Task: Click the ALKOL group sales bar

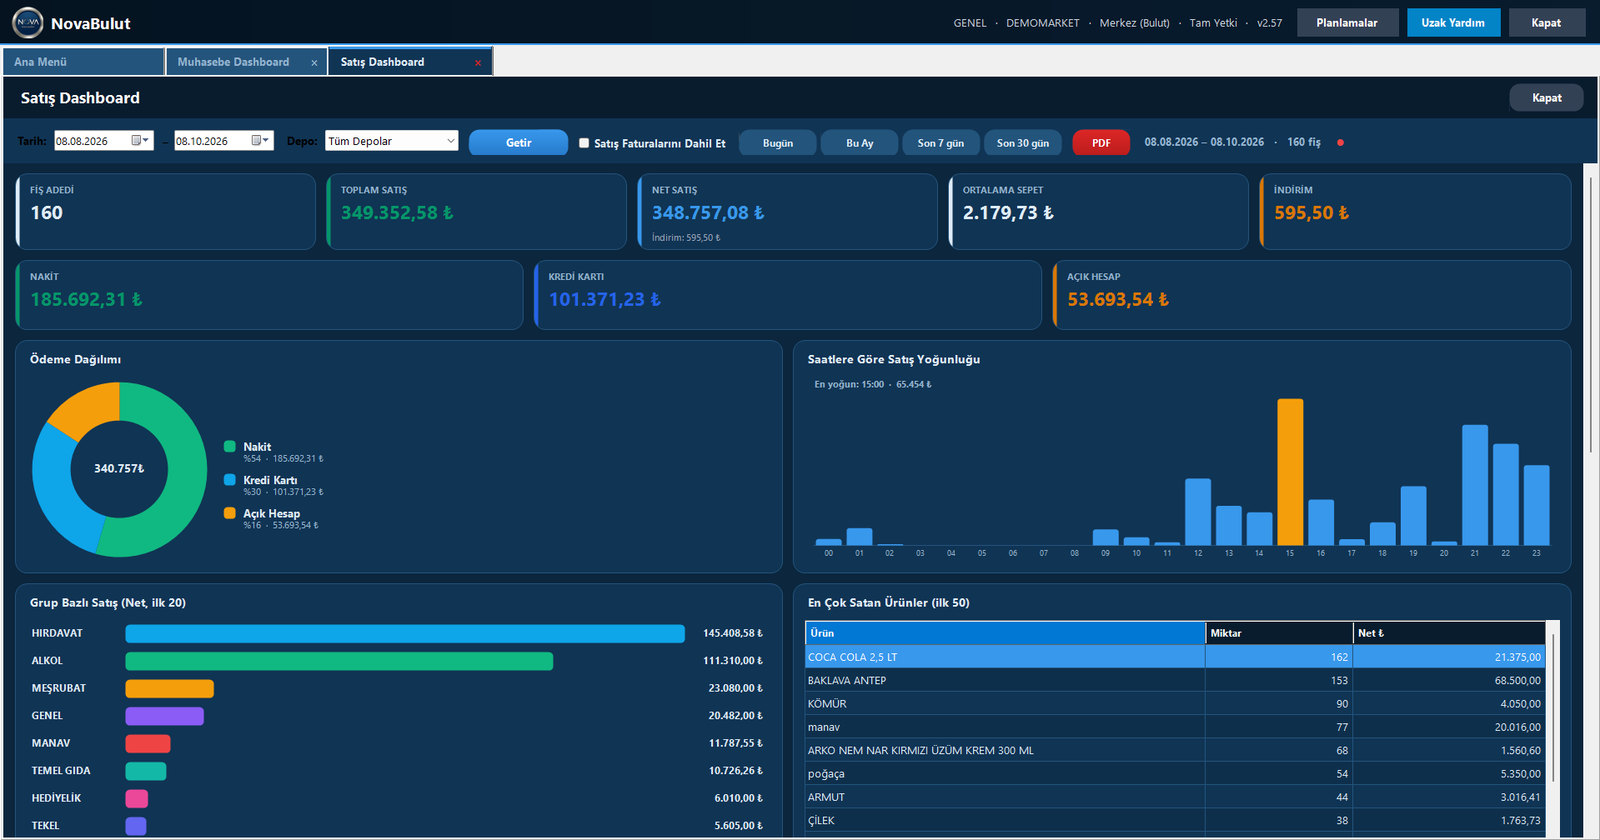Action: pos(339,661)
